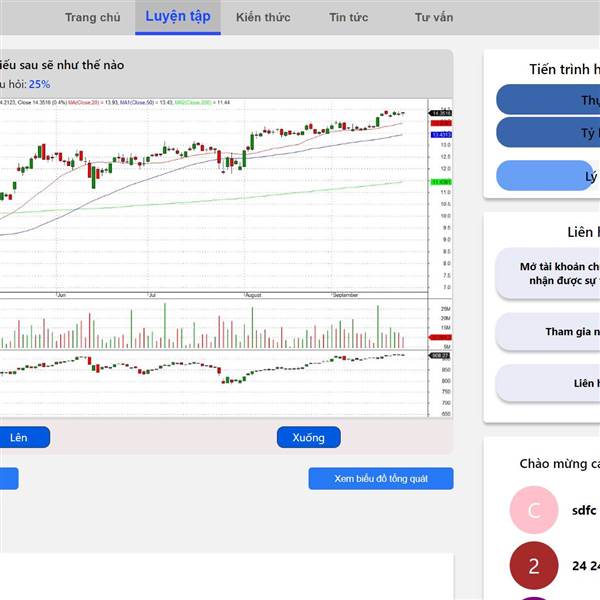Click Xem biểu đồ tổng quát button
This screenshot has width=600, height=600.
click(381, 478)
